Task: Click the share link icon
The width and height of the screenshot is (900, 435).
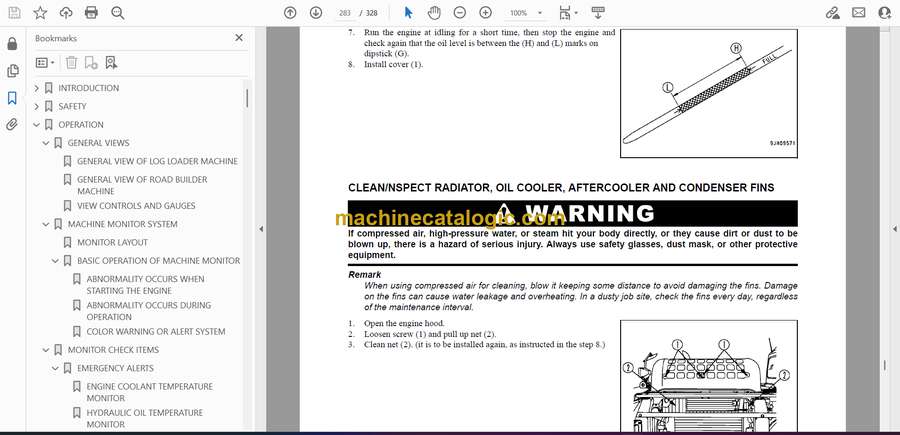Action: point(832,13)
